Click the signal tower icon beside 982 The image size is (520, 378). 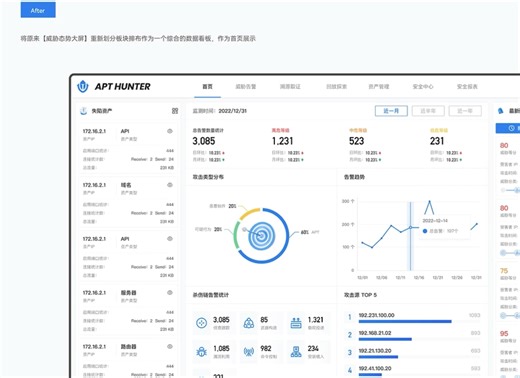point(249,351)
